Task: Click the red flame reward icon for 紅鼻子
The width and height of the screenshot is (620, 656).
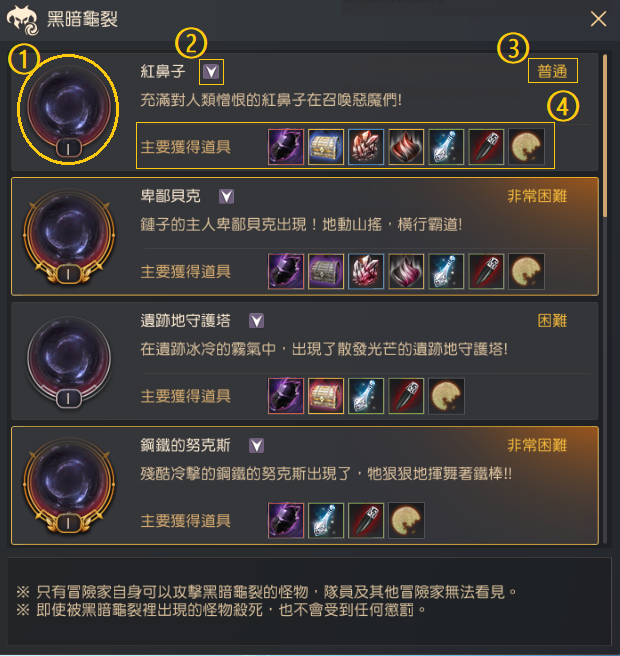Action: [x=406, y=147]
